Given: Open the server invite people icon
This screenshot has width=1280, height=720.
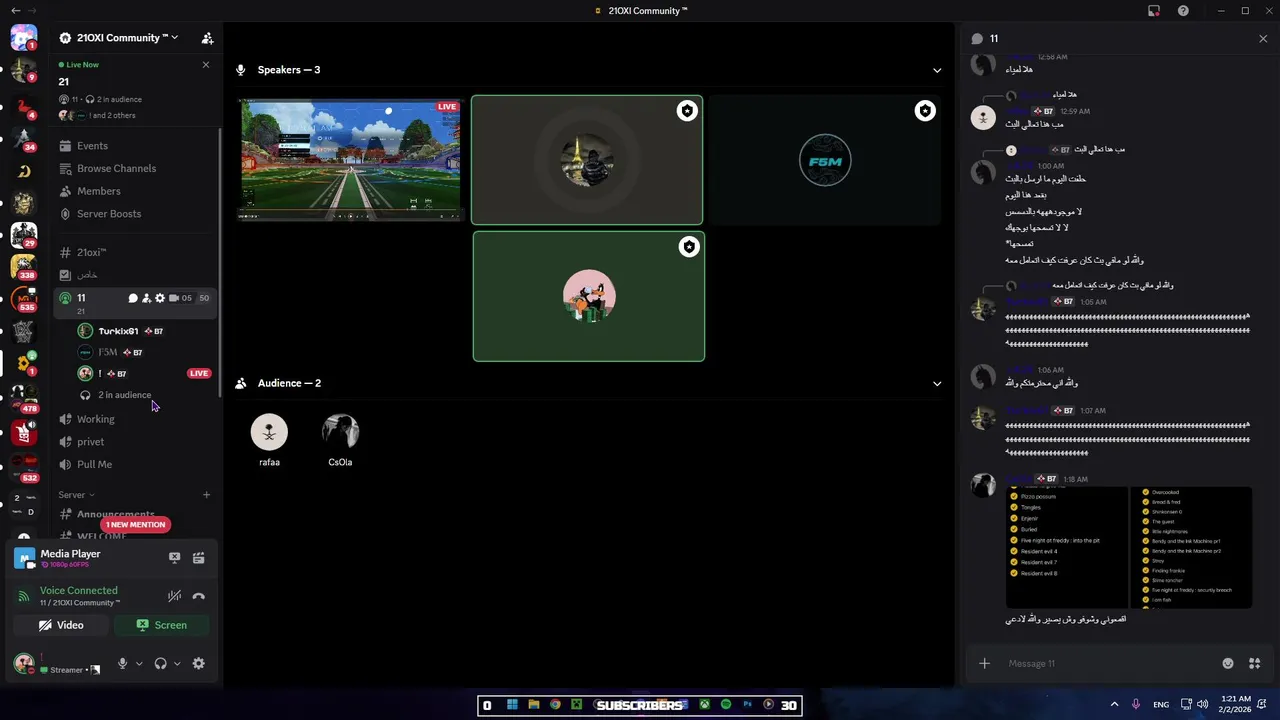Looking at the screenshot, I should 207,38.
